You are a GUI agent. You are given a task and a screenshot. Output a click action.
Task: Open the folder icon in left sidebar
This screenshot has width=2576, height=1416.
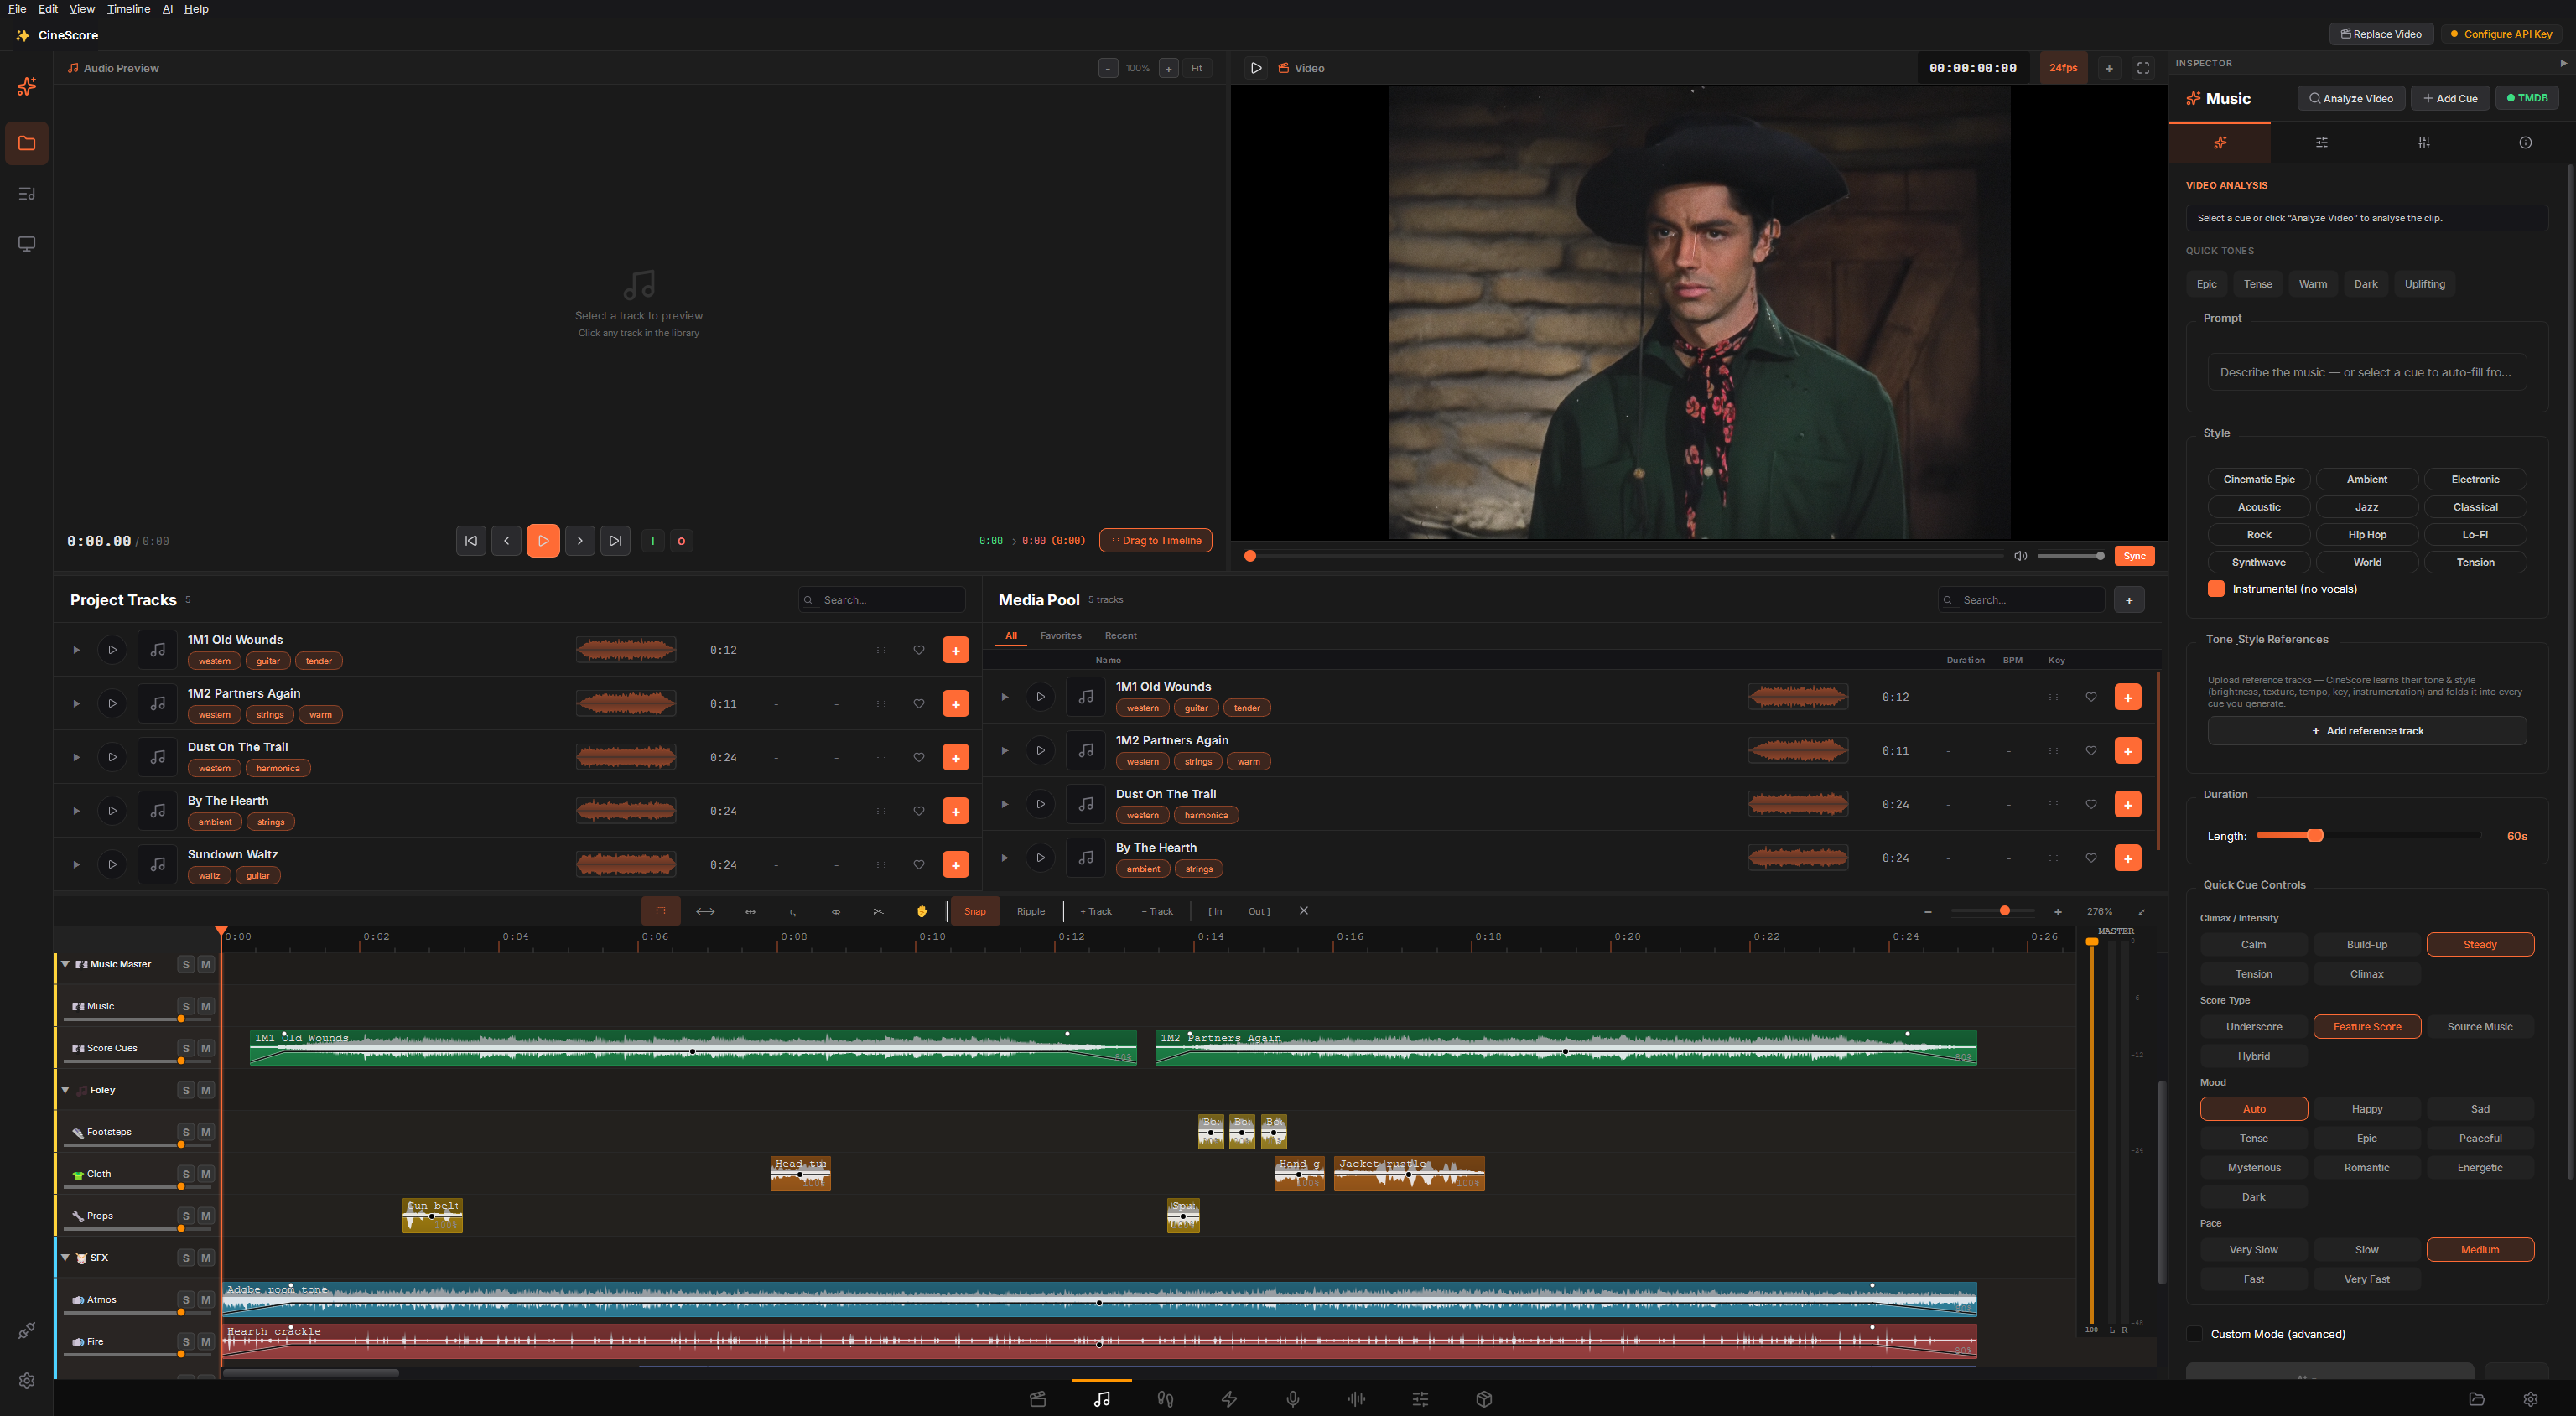27,143
